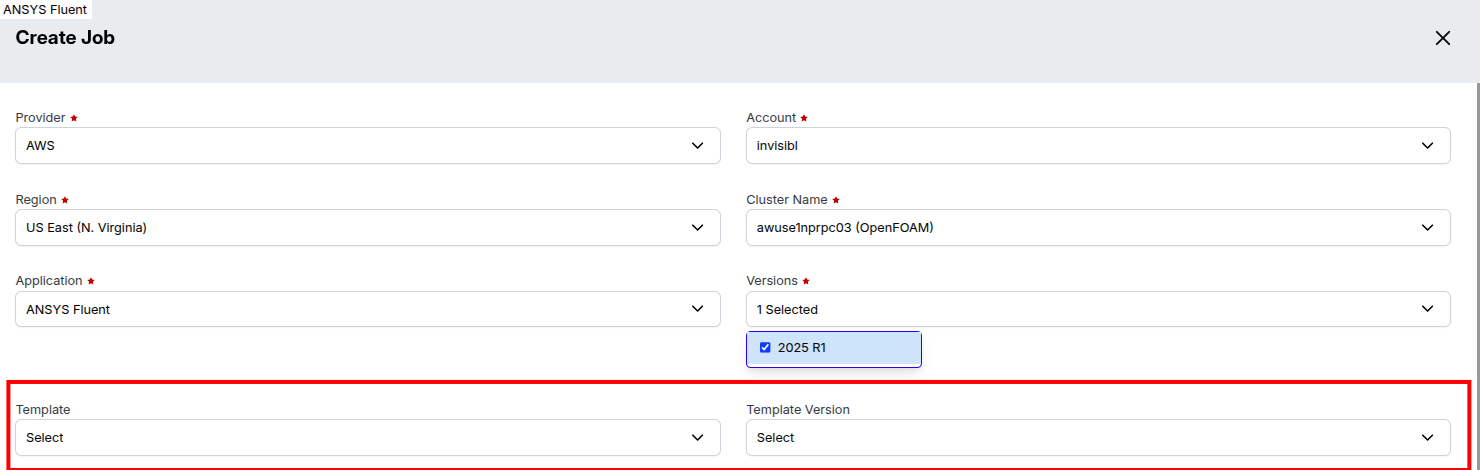Screen dimensions: 1480x470
Task: Open the Template dropdown
Action: [x=368, y=437]
